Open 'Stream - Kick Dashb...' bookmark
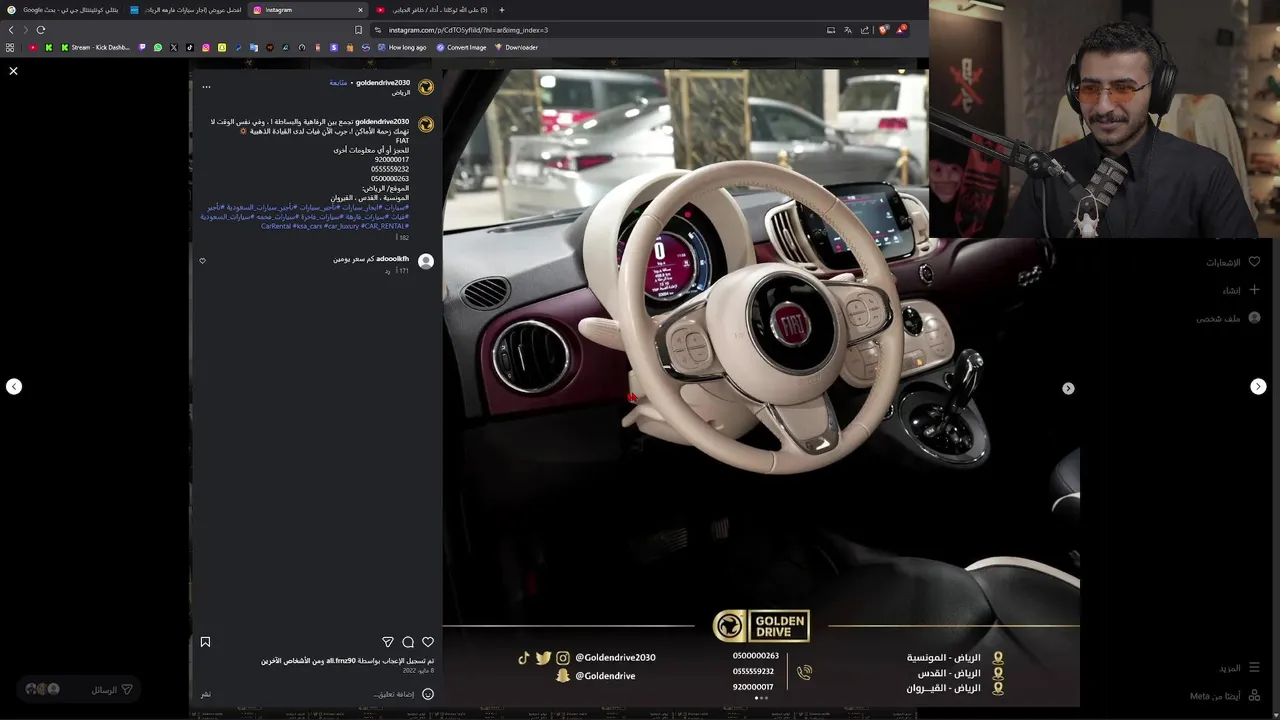Image resolution: width=1280 pixels, height=720 pixels. pos(96,47)
